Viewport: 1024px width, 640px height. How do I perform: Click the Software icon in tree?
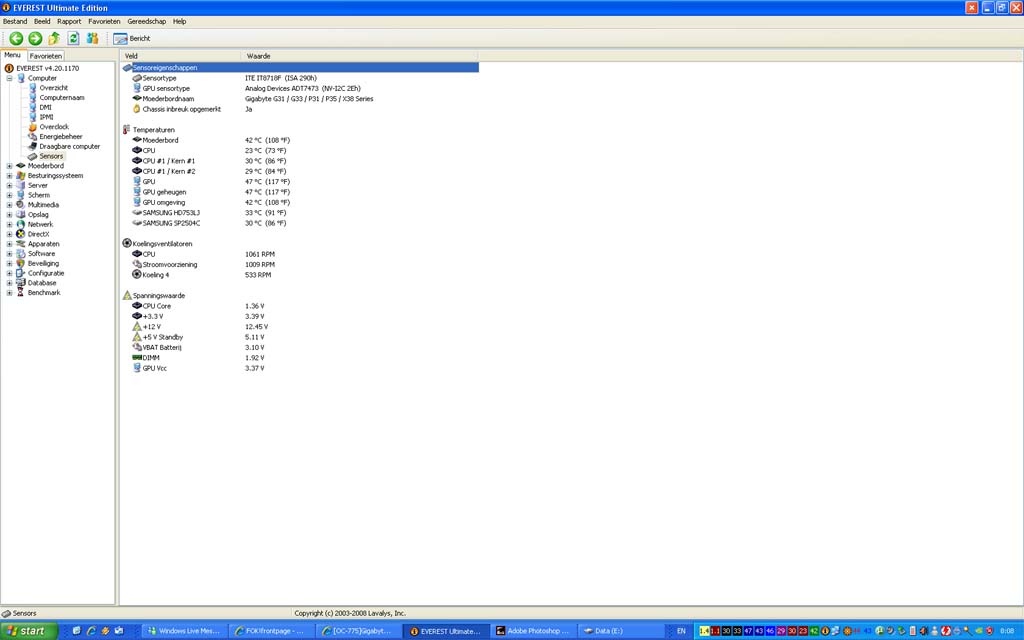pos(21,254)
